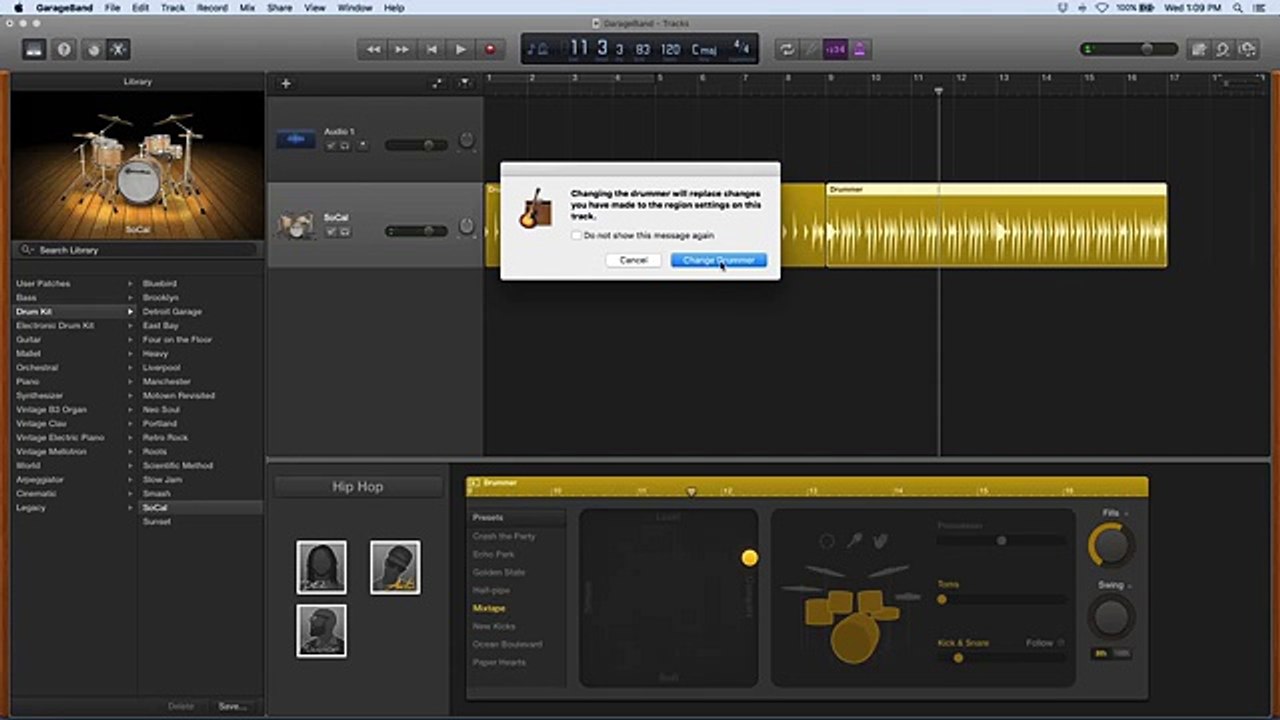Click the Audio 1 pan knob
Image resolution: width=1280 pixels, height=720 pixels.
pos(466,141)
